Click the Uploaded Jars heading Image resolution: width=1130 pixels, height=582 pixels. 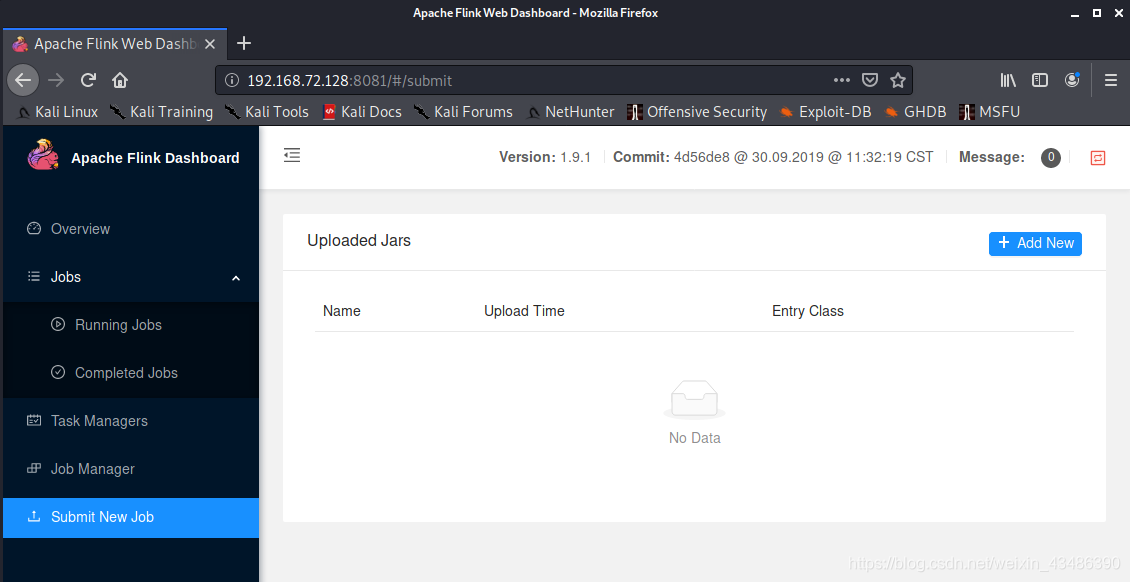click(x=359, y=241)
